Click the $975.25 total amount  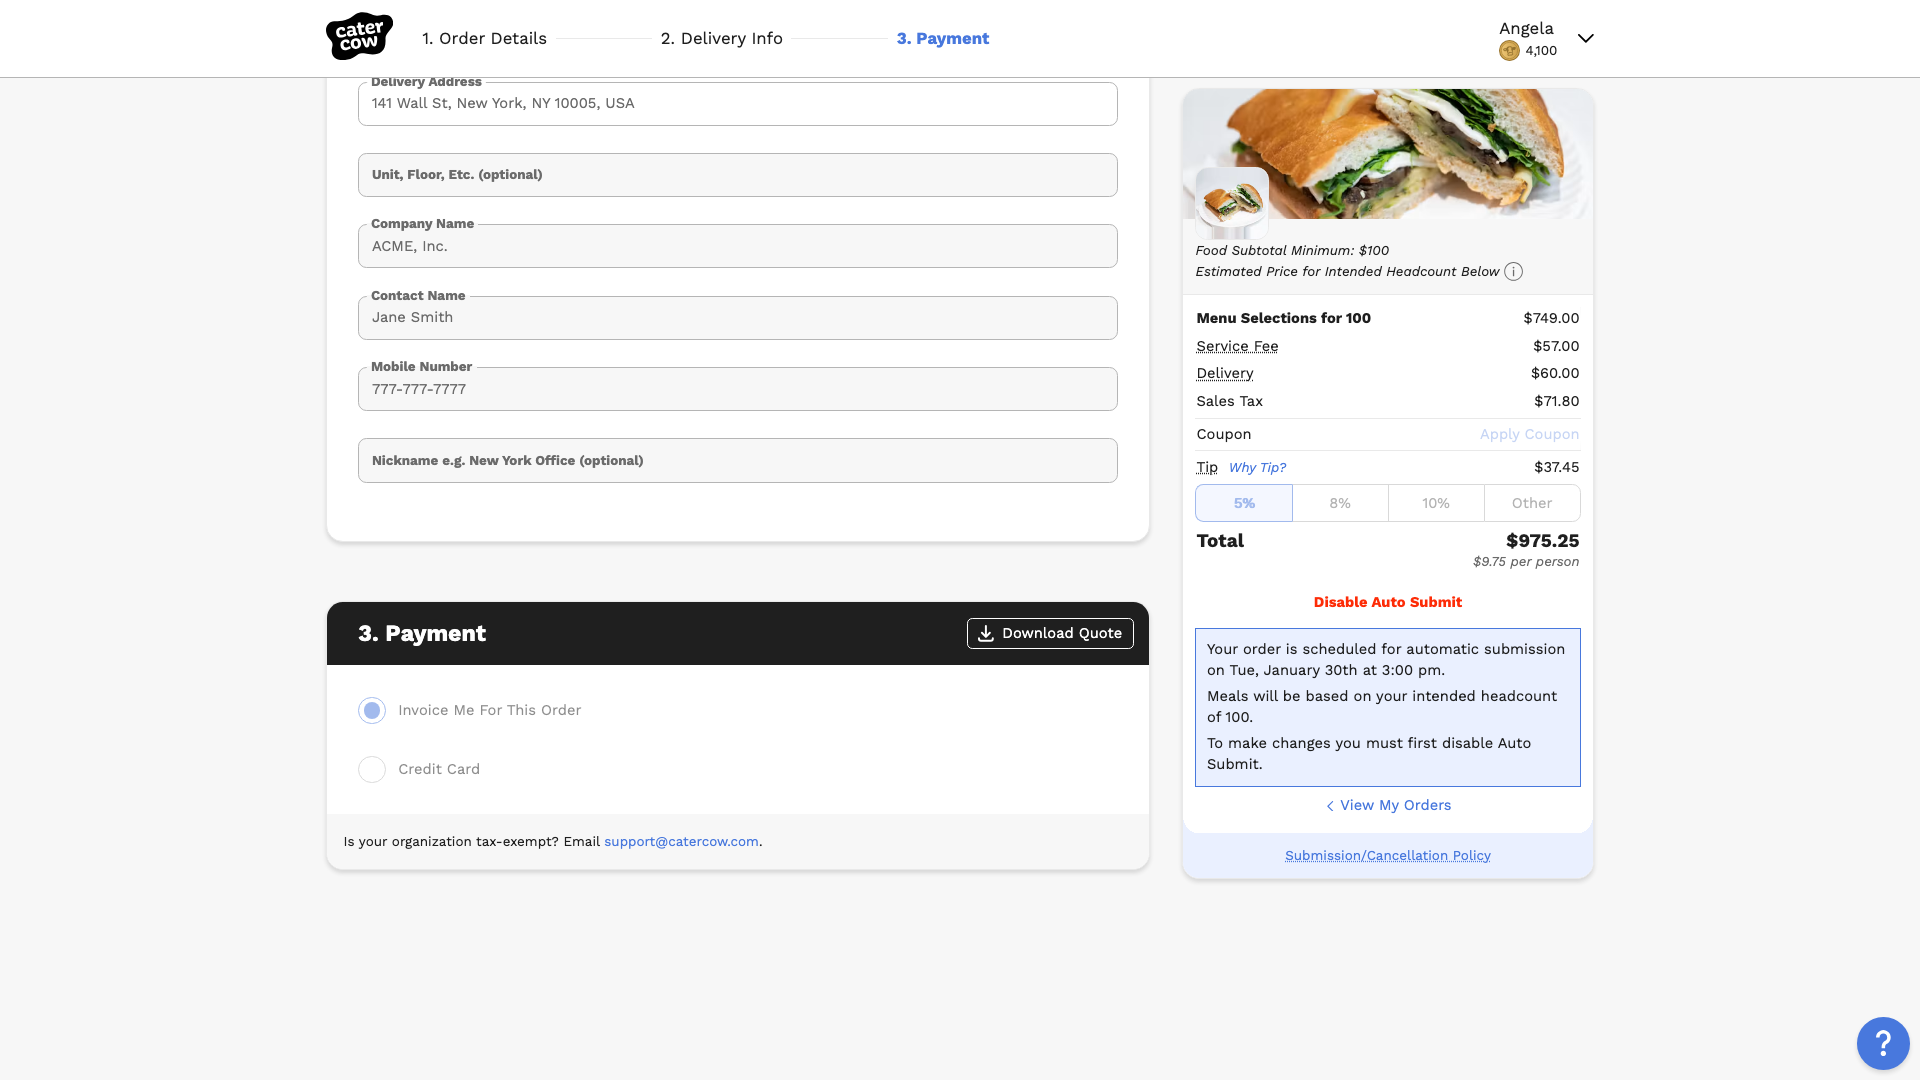pos(1542,541)
